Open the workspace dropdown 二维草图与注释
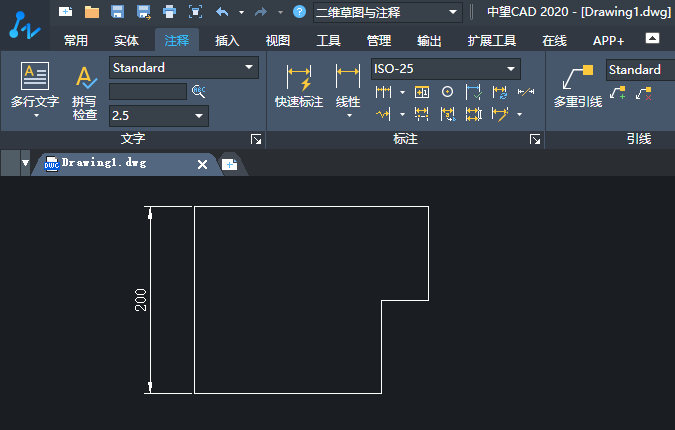 [387, 12]
